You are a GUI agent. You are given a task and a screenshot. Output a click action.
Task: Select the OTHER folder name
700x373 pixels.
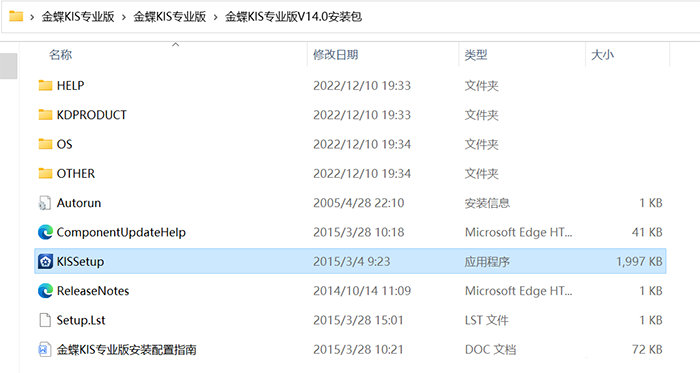(x=76, y=173)
